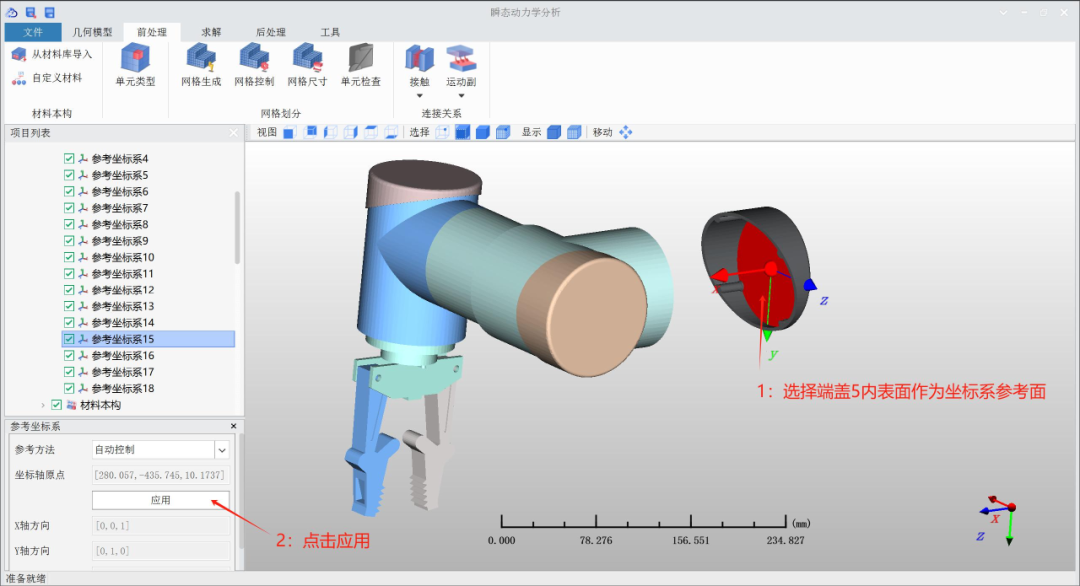
Task: Uncheck the 材料本构 tree checkbox
Action: click(56, 405)
